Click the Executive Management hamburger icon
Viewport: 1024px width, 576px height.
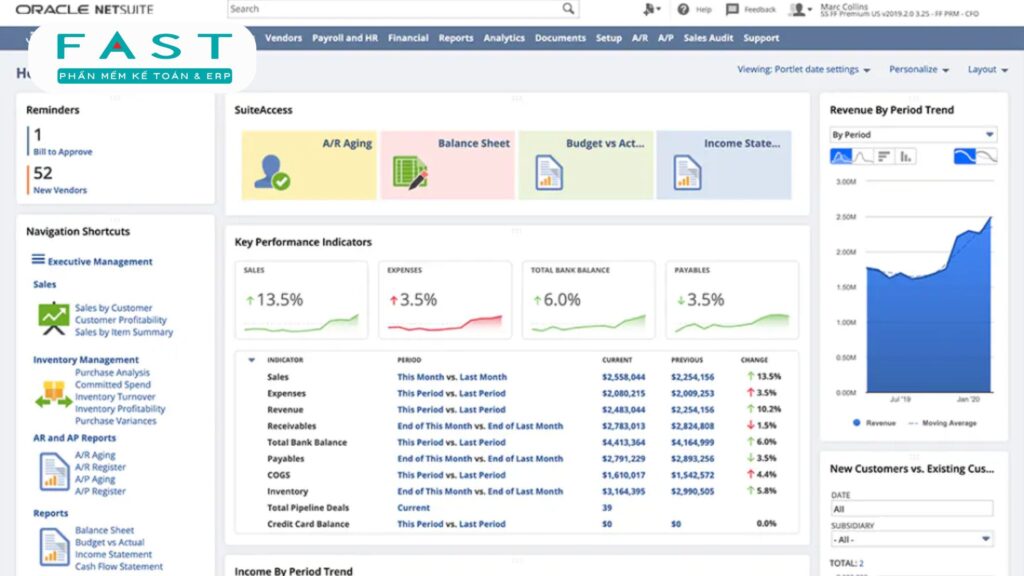tap(39, 260)
